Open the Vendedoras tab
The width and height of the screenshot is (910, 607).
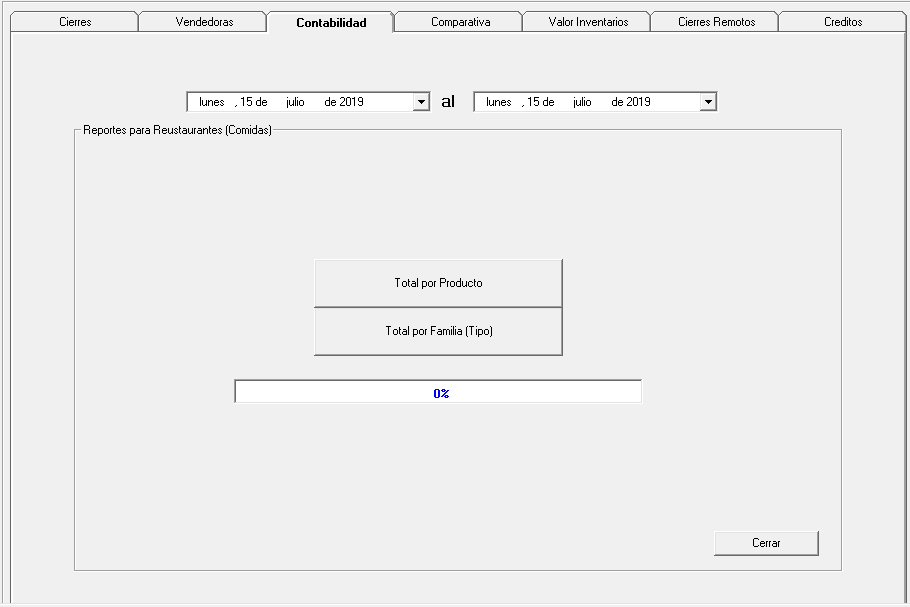[203, 22]
